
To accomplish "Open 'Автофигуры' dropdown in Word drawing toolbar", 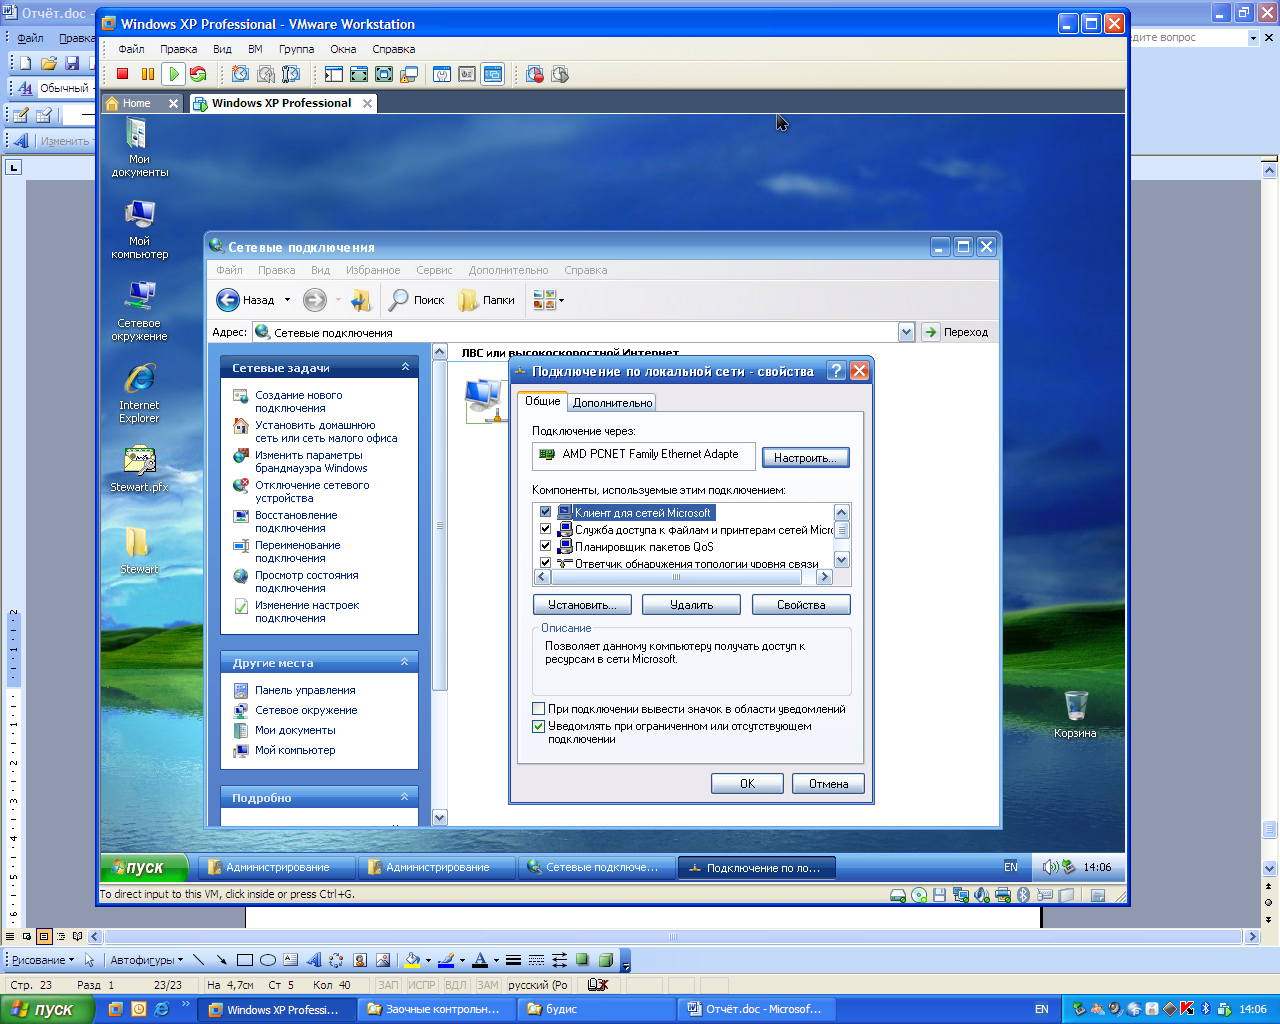I will tap(147, 960).
